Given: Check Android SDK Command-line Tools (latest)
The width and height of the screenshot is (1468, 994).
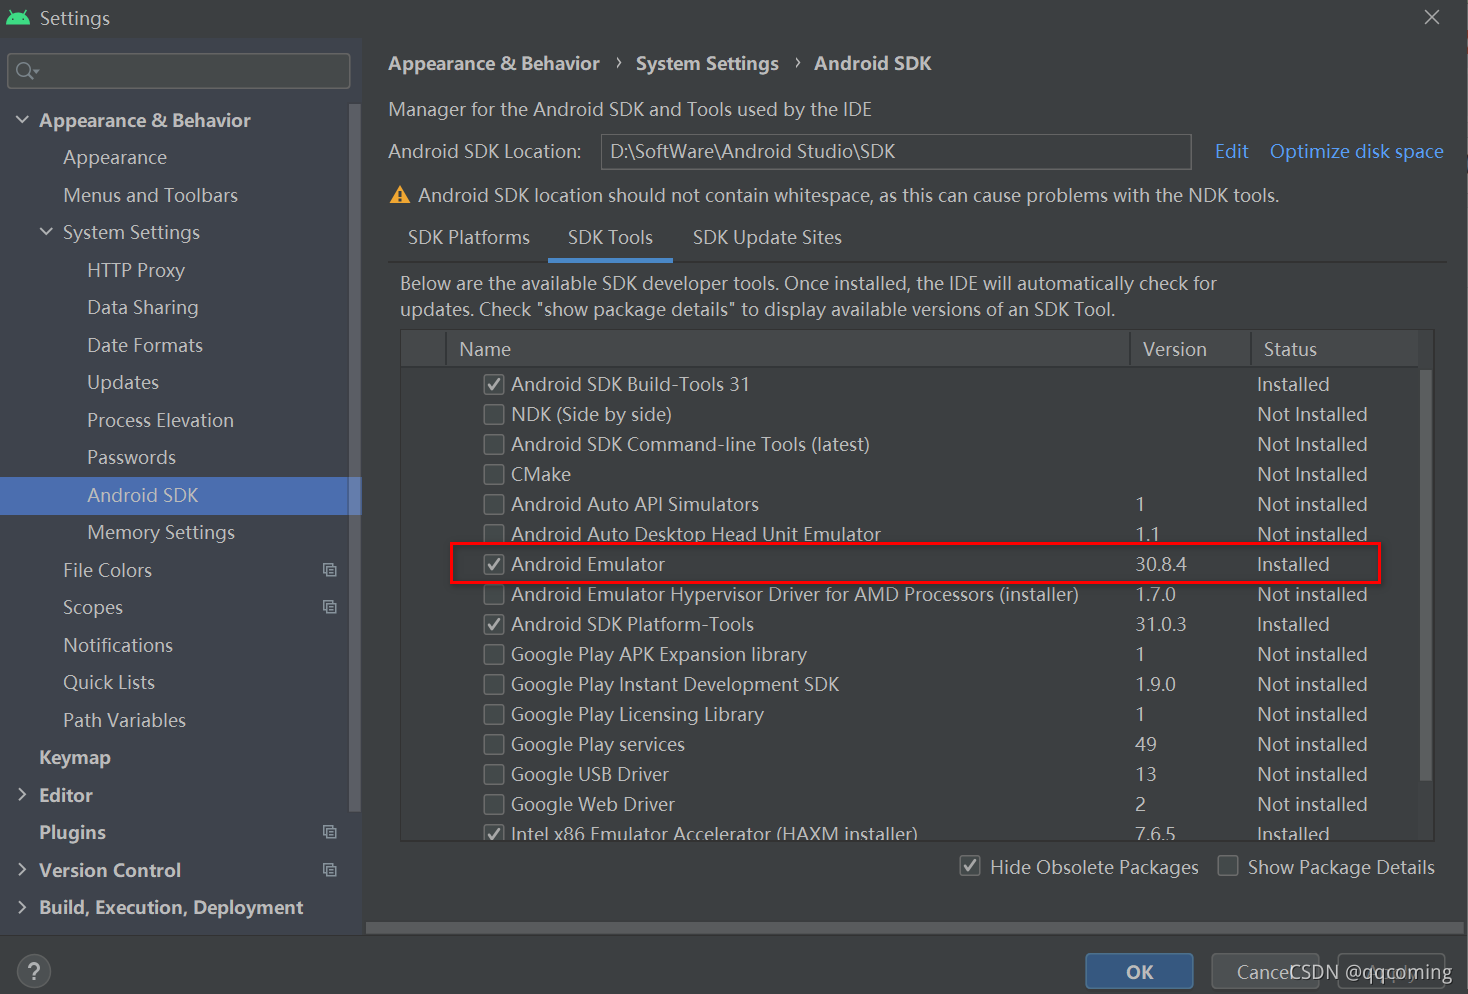Looking at the screenshot, I should pos(494,444).
